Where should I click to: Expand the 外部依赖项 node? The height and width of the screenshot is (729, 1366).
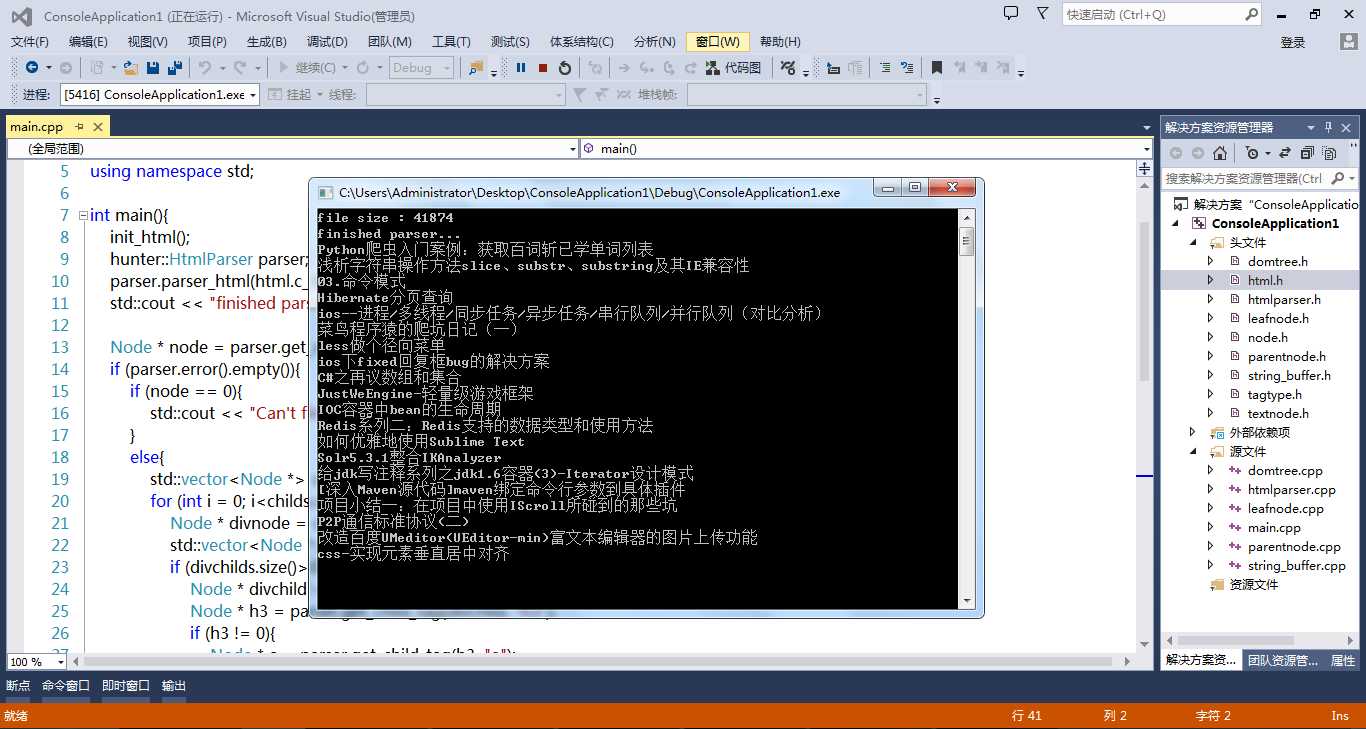point(1193,433)
